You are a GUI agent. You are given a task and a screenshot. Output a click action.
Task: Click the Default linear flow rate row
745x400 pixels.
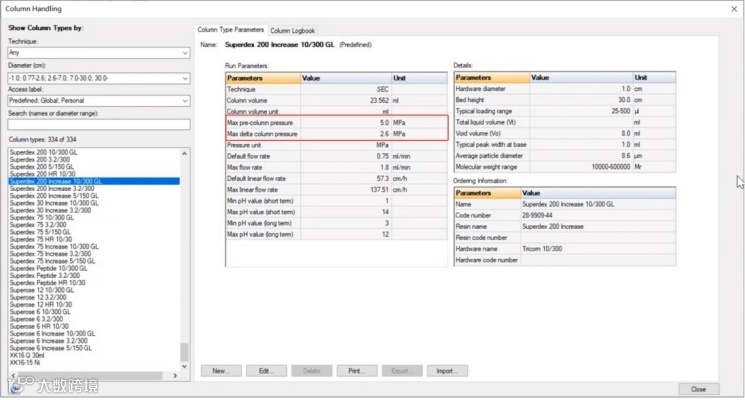click(336, 179)
